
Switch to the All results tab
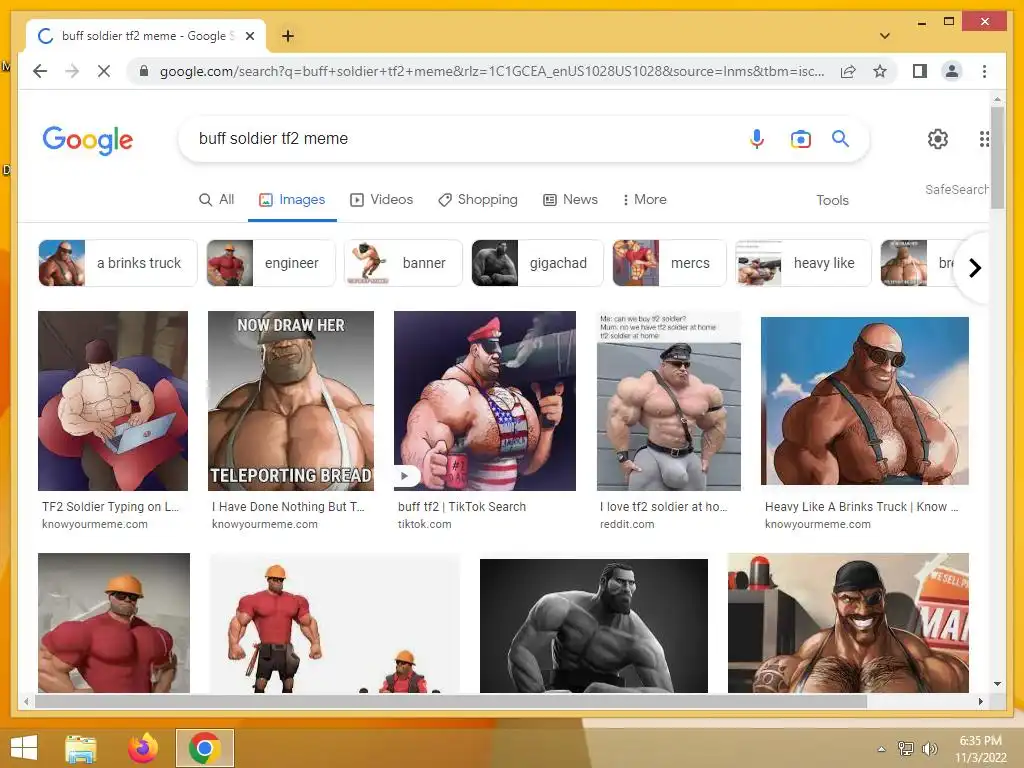[216, 200]
